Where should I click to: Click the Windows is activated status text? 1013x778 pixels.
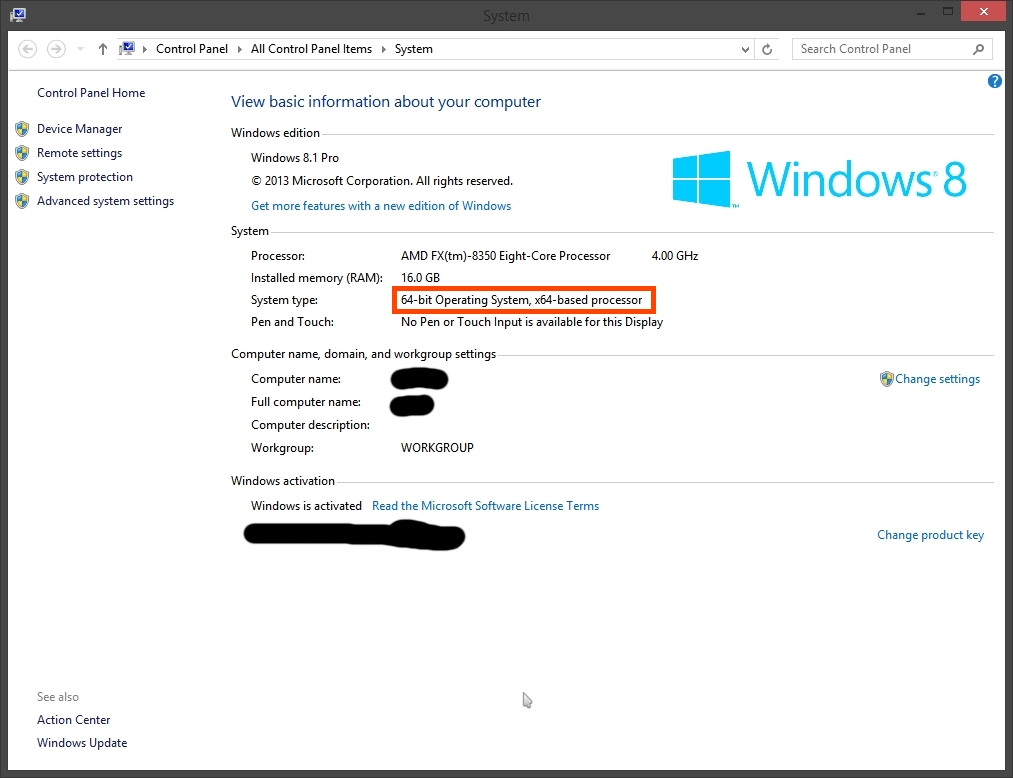point(306,506)
